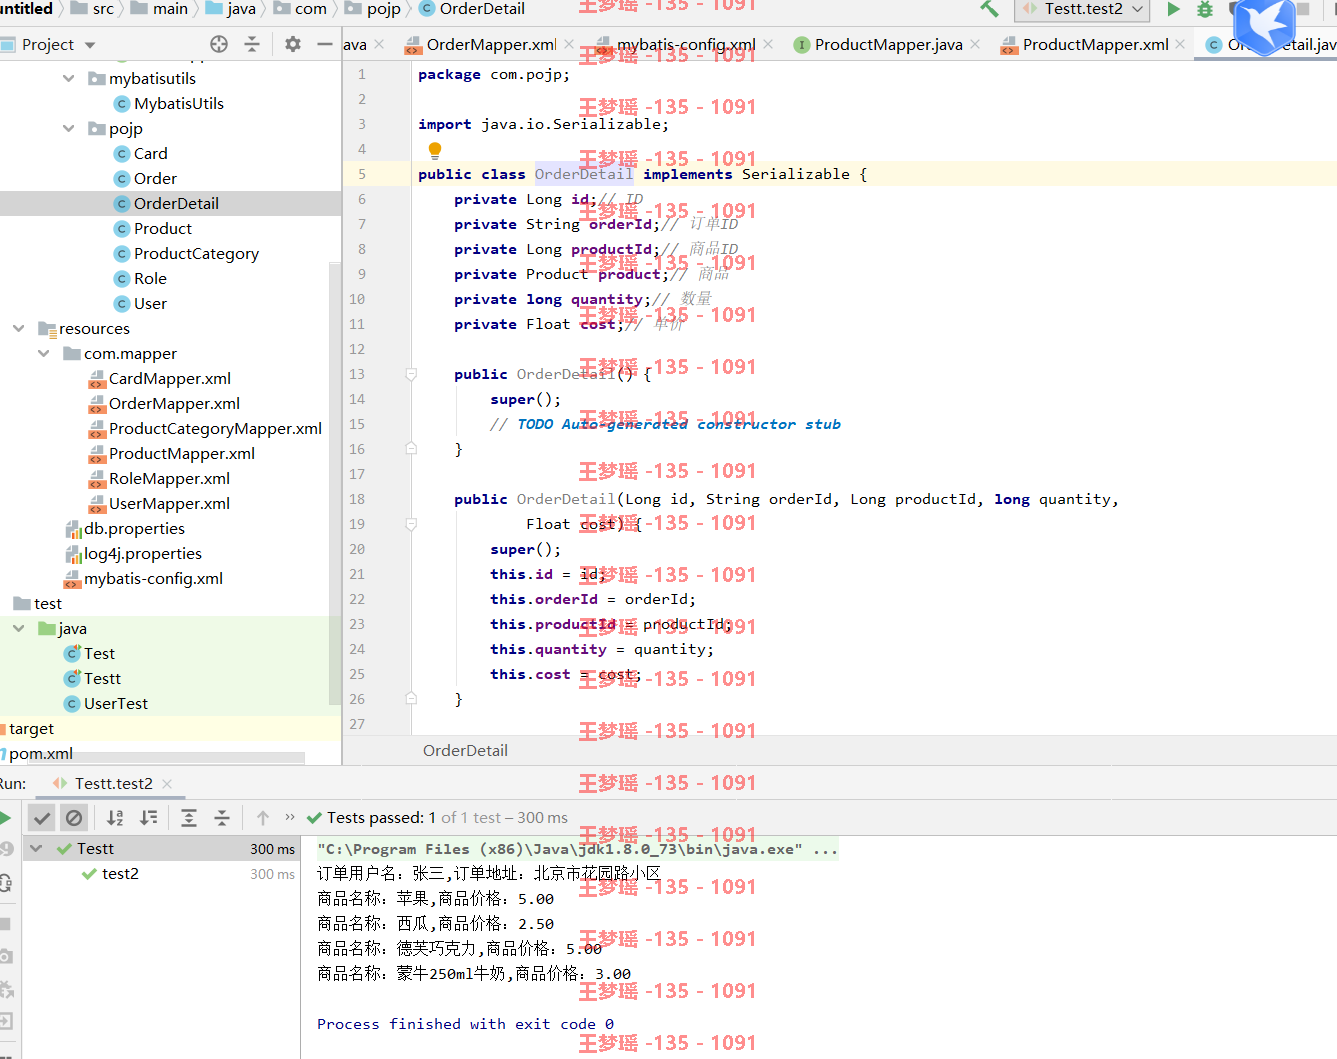Show more test toolbar actions chevron
Image resolution: width=1337 pixels, height=1059 pixels.
point(290,817)
